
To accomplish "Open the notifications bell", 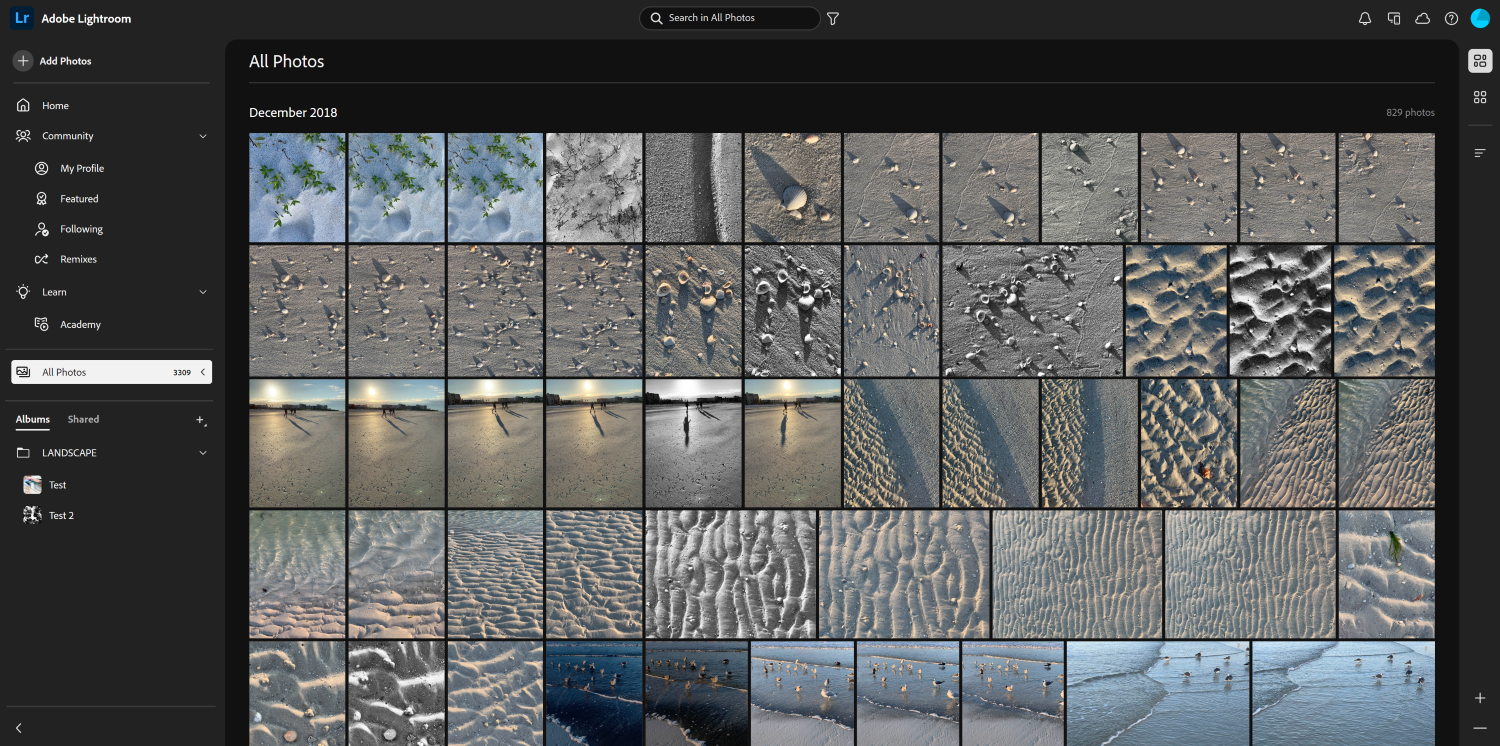I will click(1364, 18).
